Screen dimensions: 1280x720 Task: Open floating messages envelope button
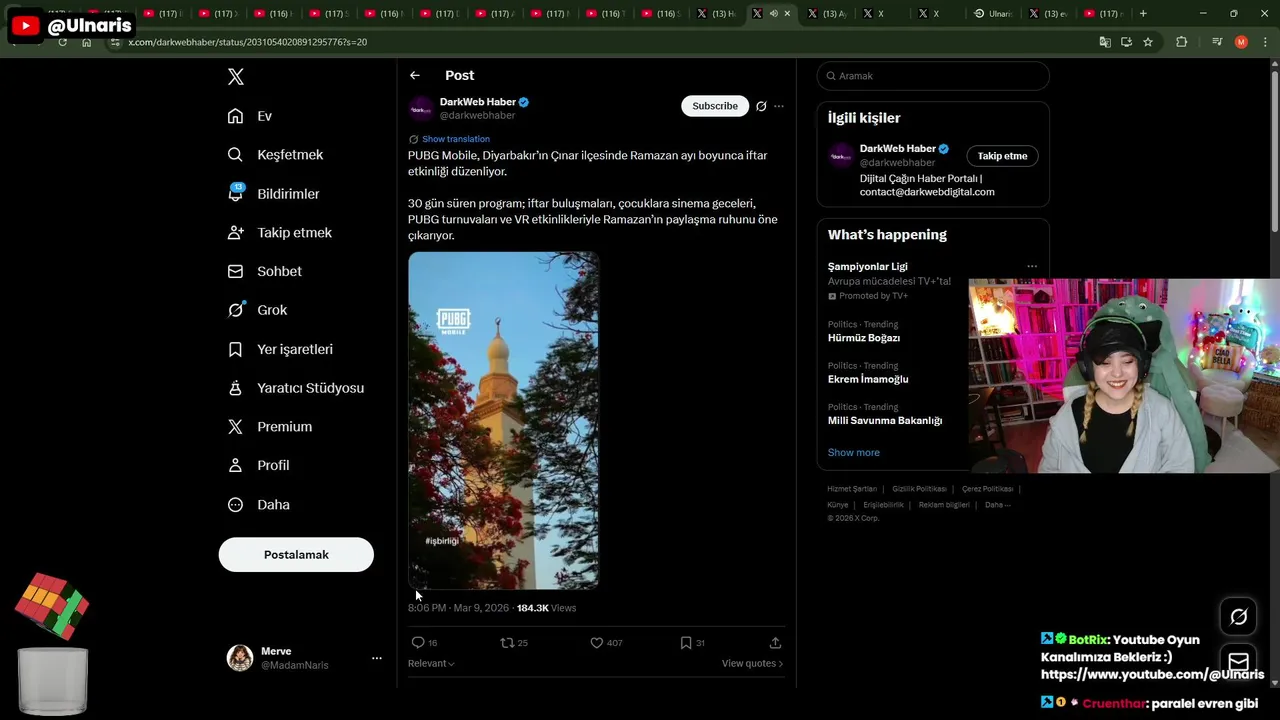coord(1238,662)
